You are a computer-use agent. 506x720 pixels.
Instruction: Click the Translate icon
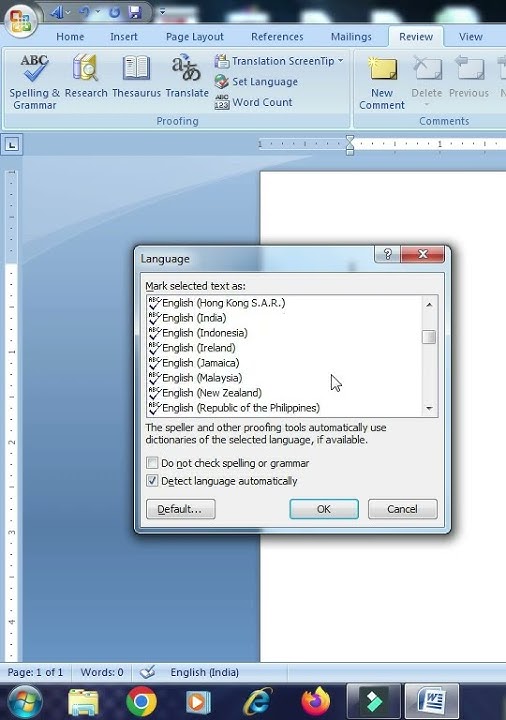187,76
